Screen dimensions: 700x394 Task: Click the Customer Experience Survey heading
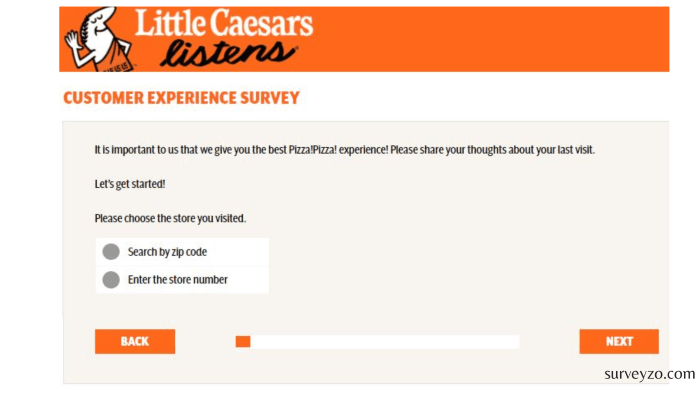coord(181,98)
